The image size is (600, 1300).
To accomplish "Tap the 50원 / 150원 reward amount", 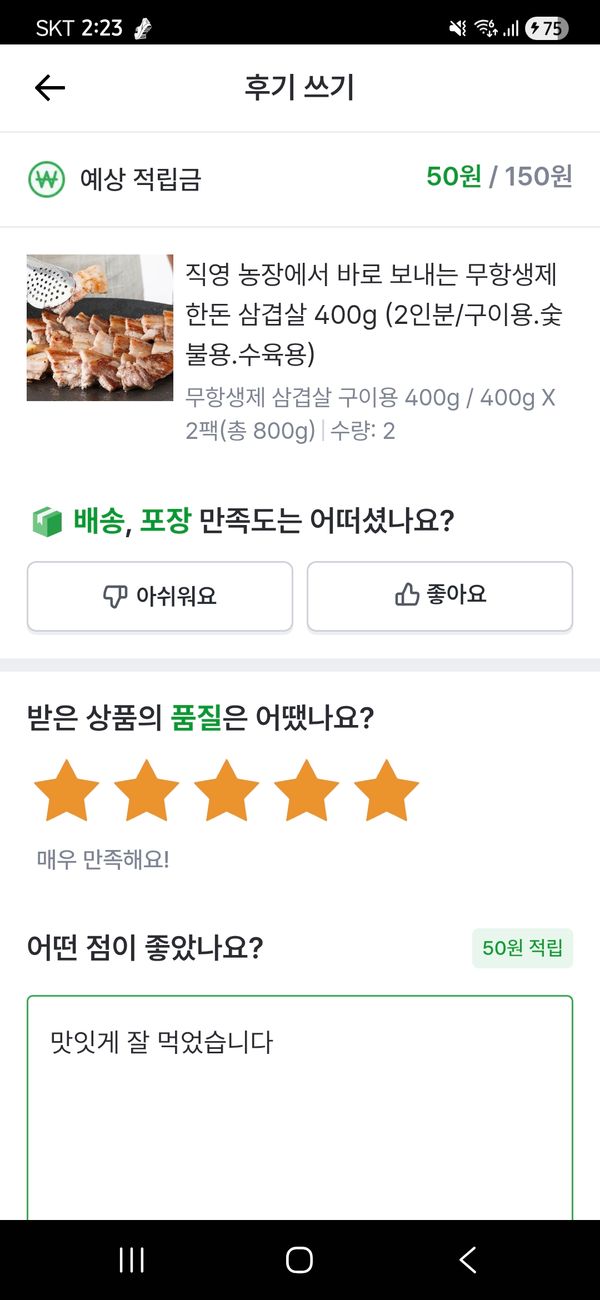I will click(x=499, y=177).
